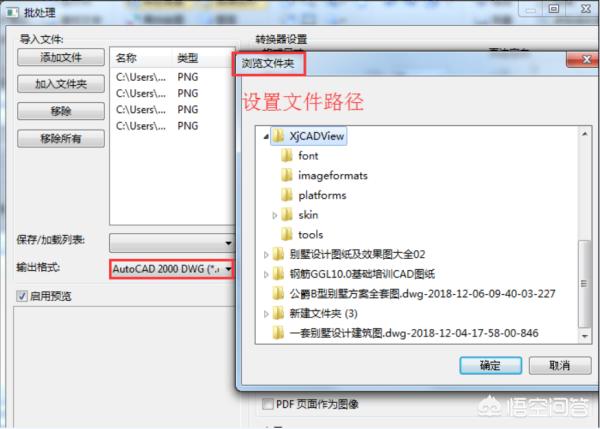600x429 pixels.
Task: Enable the PDF 页面作为图像 checkbox
Action: pyautogui.click(x=267, y=404)
